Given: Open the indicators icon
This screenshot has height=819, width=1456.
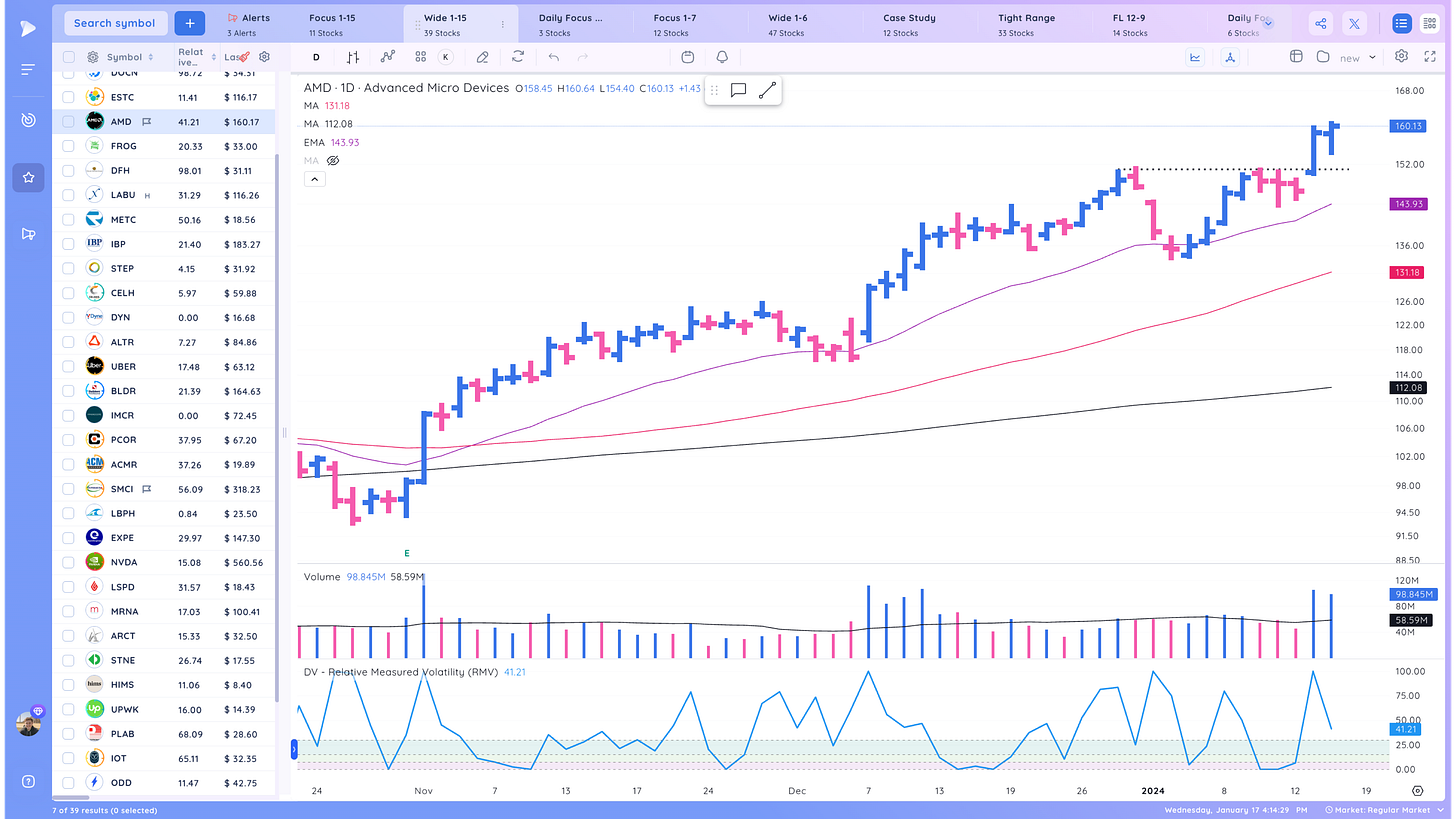Looking at the screenshot, I should 387,58.
